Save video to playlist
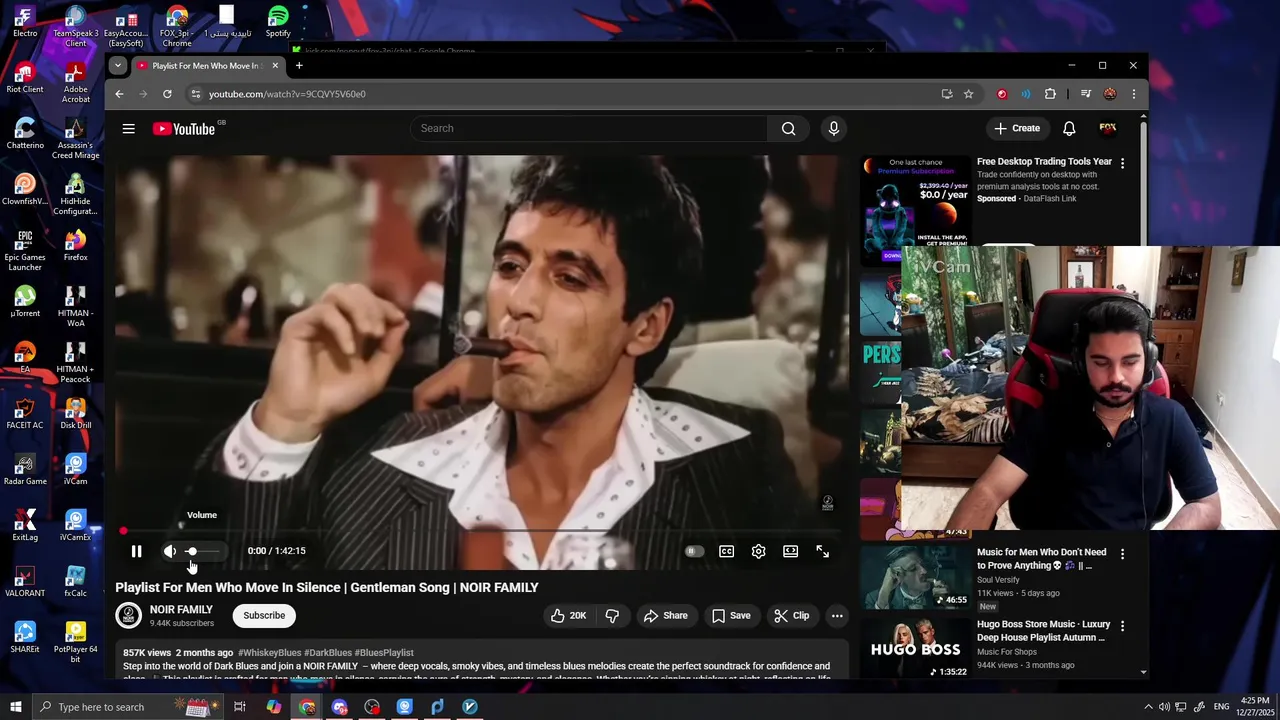The height and width of the screenshot is (720, 1280). coord(730,615)
